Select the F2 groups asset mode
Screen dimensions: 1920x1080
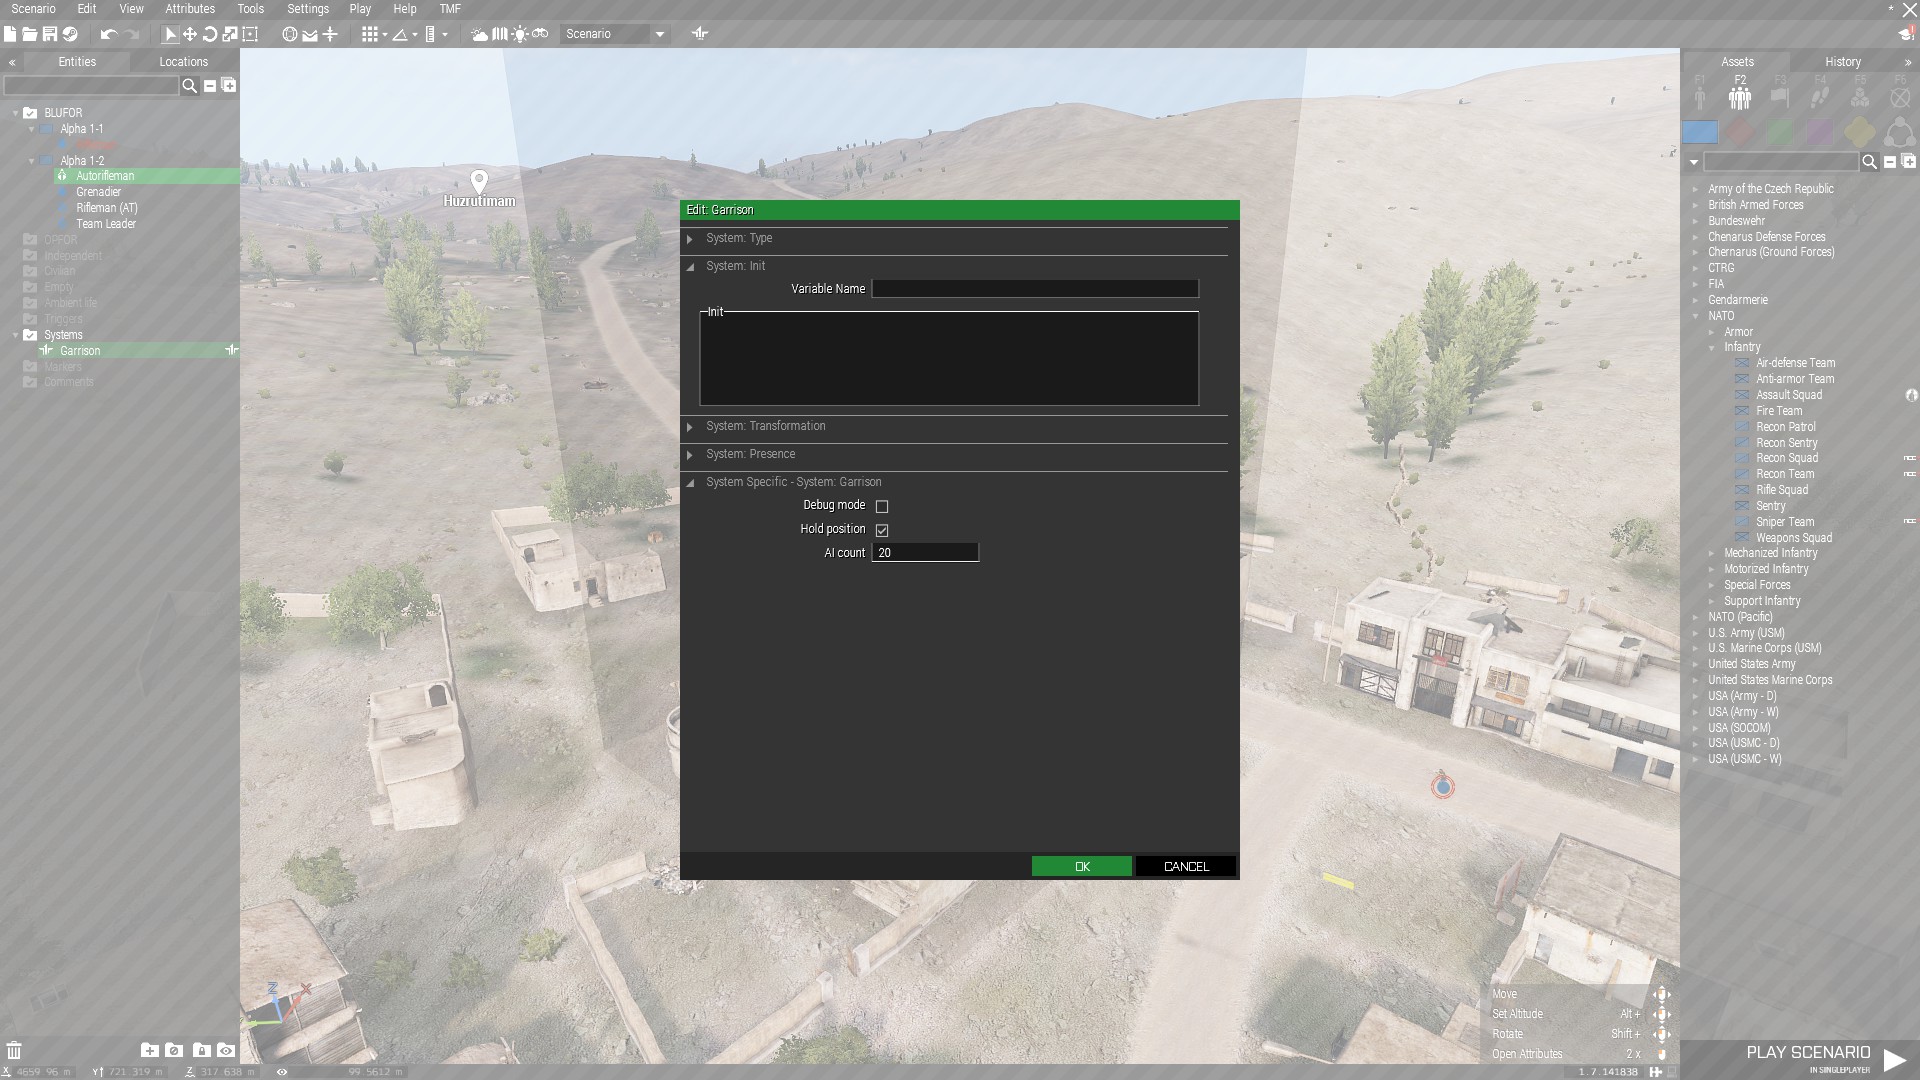point(1740,97)
